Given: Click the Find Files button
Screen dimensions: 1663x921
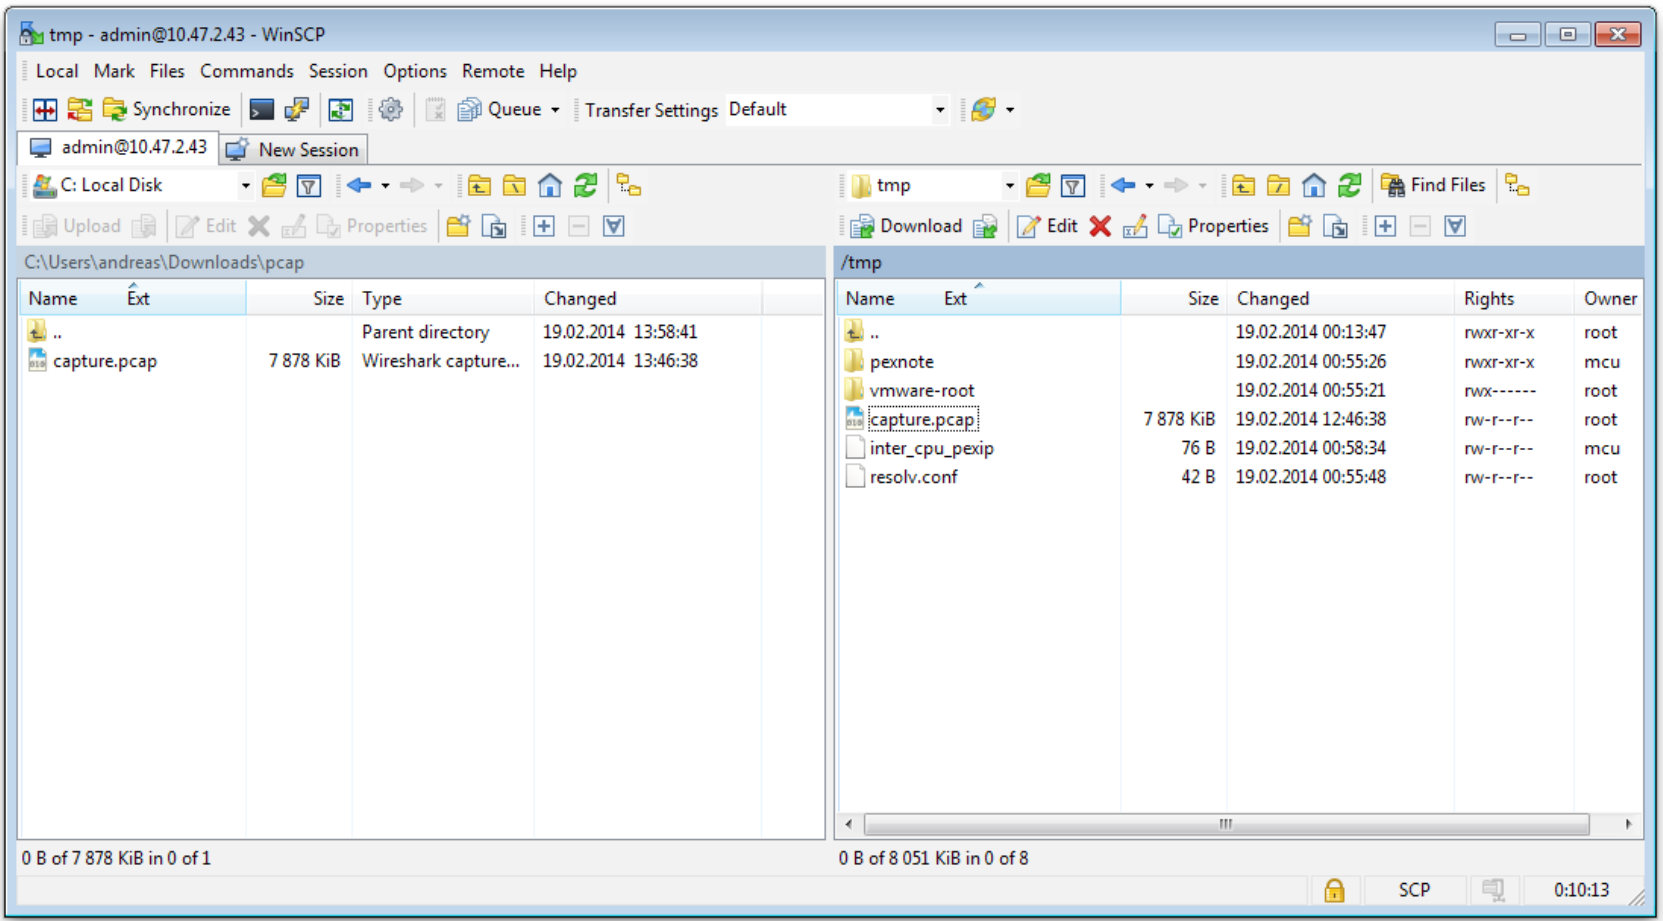Looking at the screenshot, I should pos(1433,186).
